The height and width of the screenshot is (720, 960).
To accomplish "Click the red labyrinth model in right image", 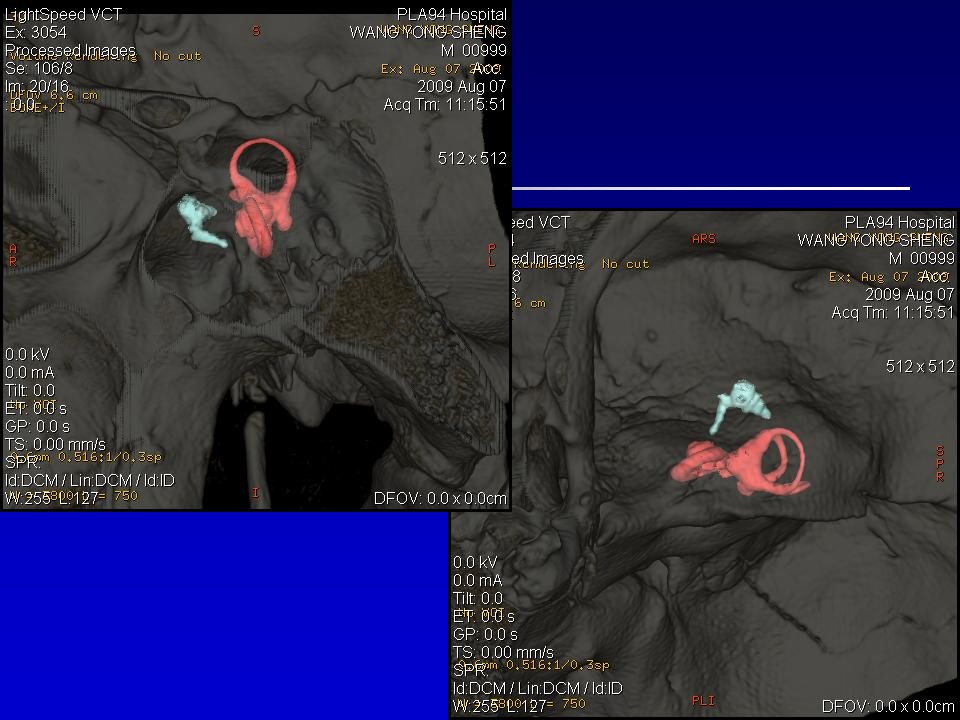I will [x=741, y=463].
